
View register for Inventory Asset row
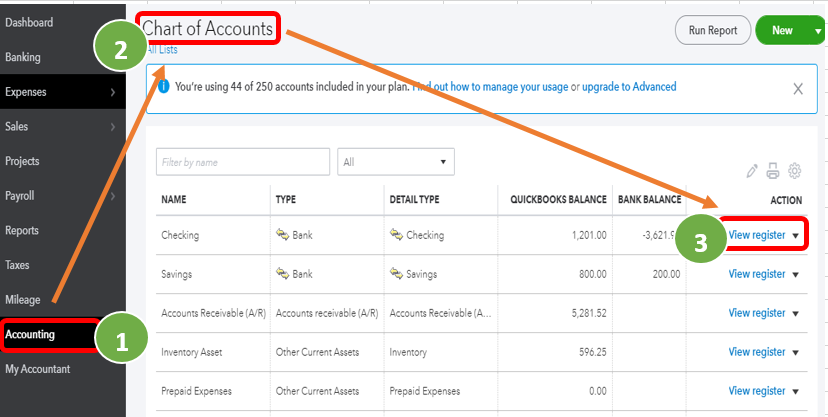tap(757, 352)
